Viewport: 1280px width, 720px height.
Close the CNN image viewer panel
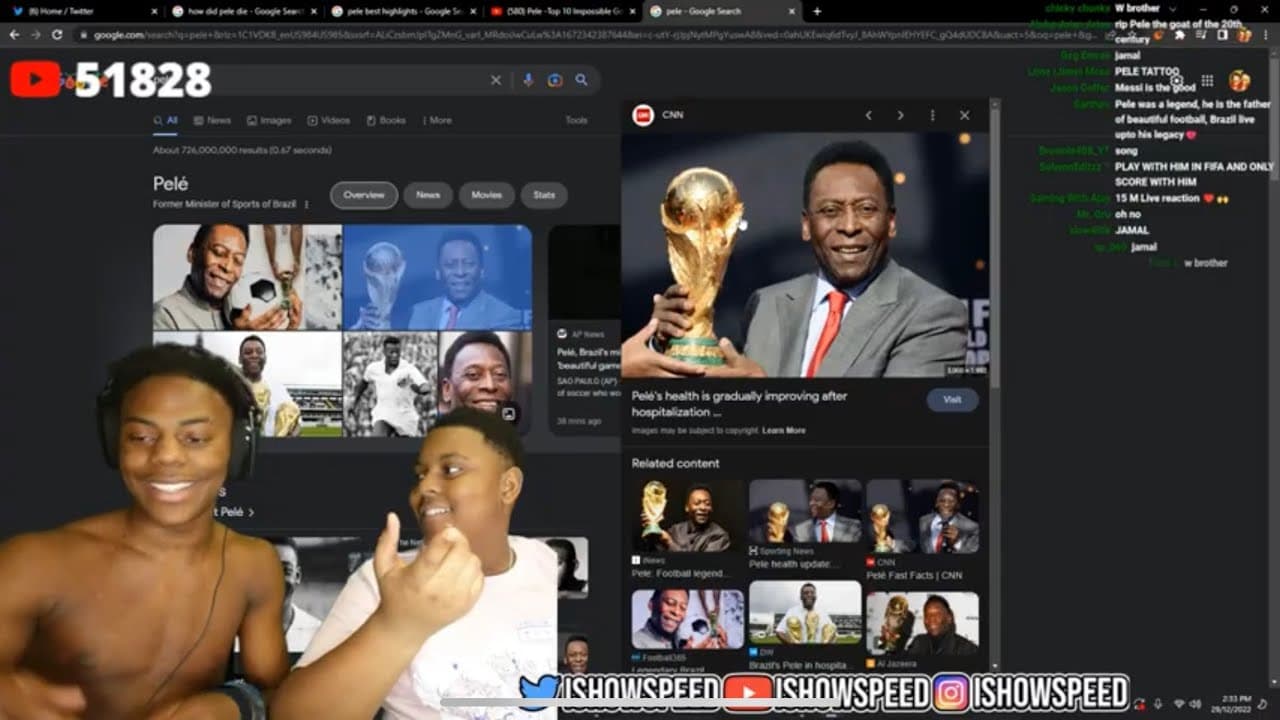tap(964, 115)
